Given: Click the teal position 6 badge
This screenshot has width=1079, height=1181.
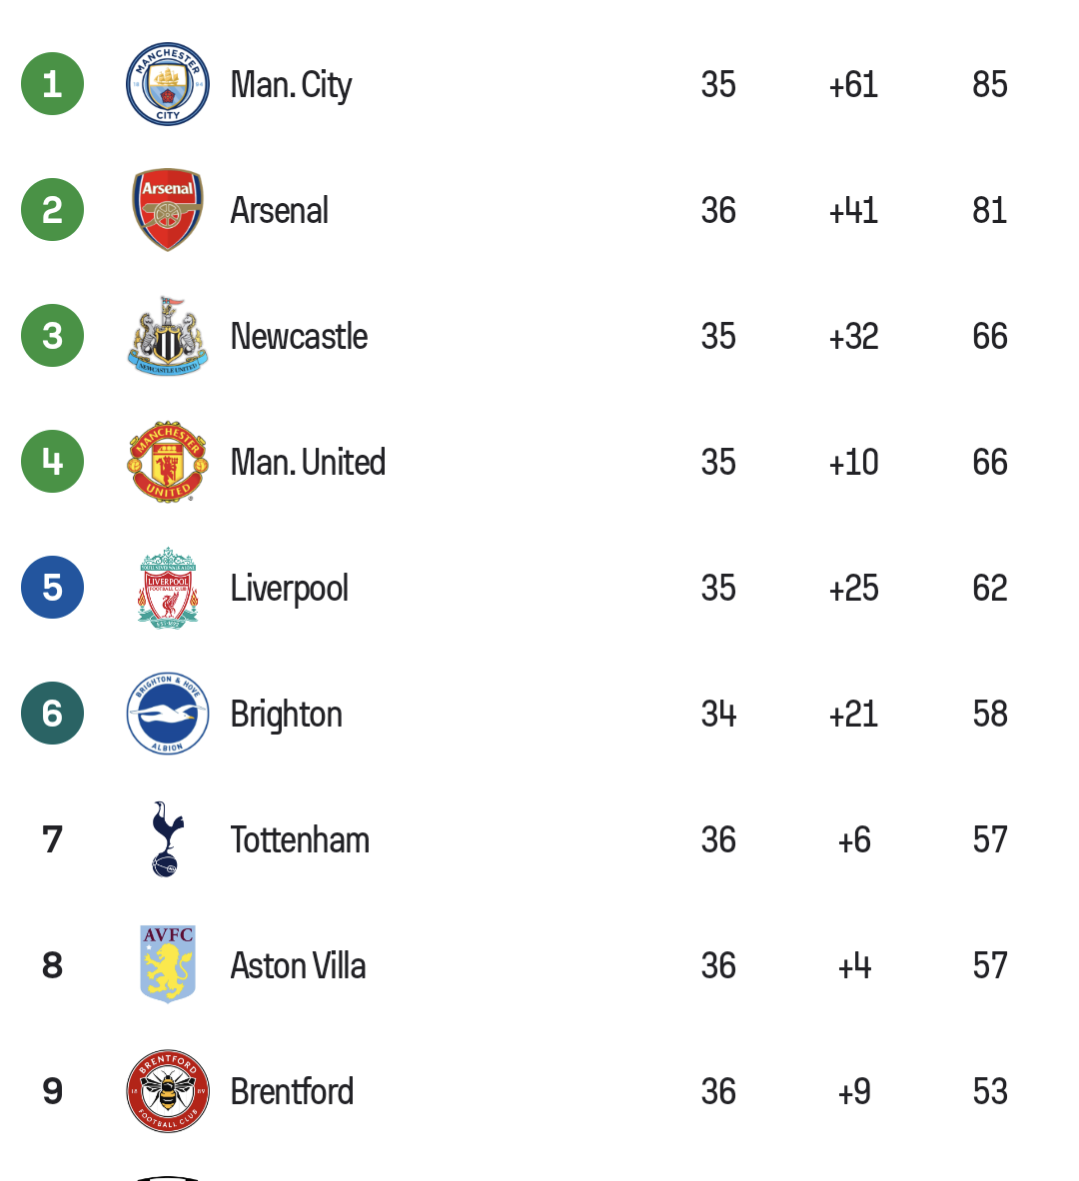Looking at the screenshot, I should pyautogui.click(x=52, y=713).
